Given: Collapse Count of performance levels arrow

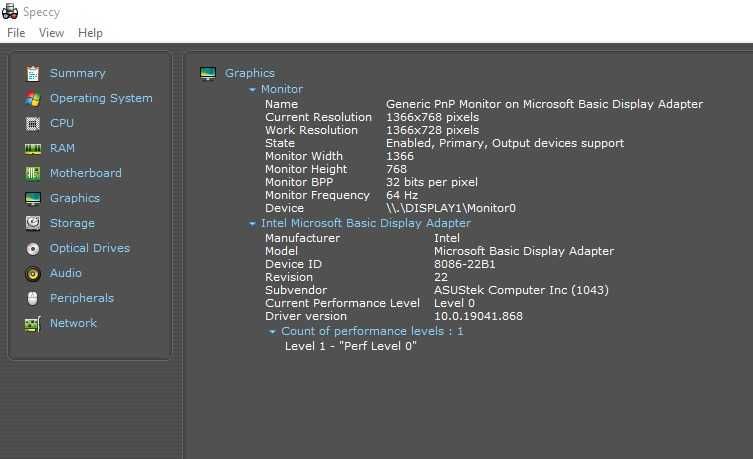Looking at the screenshot, I should (x=272, y=332).
